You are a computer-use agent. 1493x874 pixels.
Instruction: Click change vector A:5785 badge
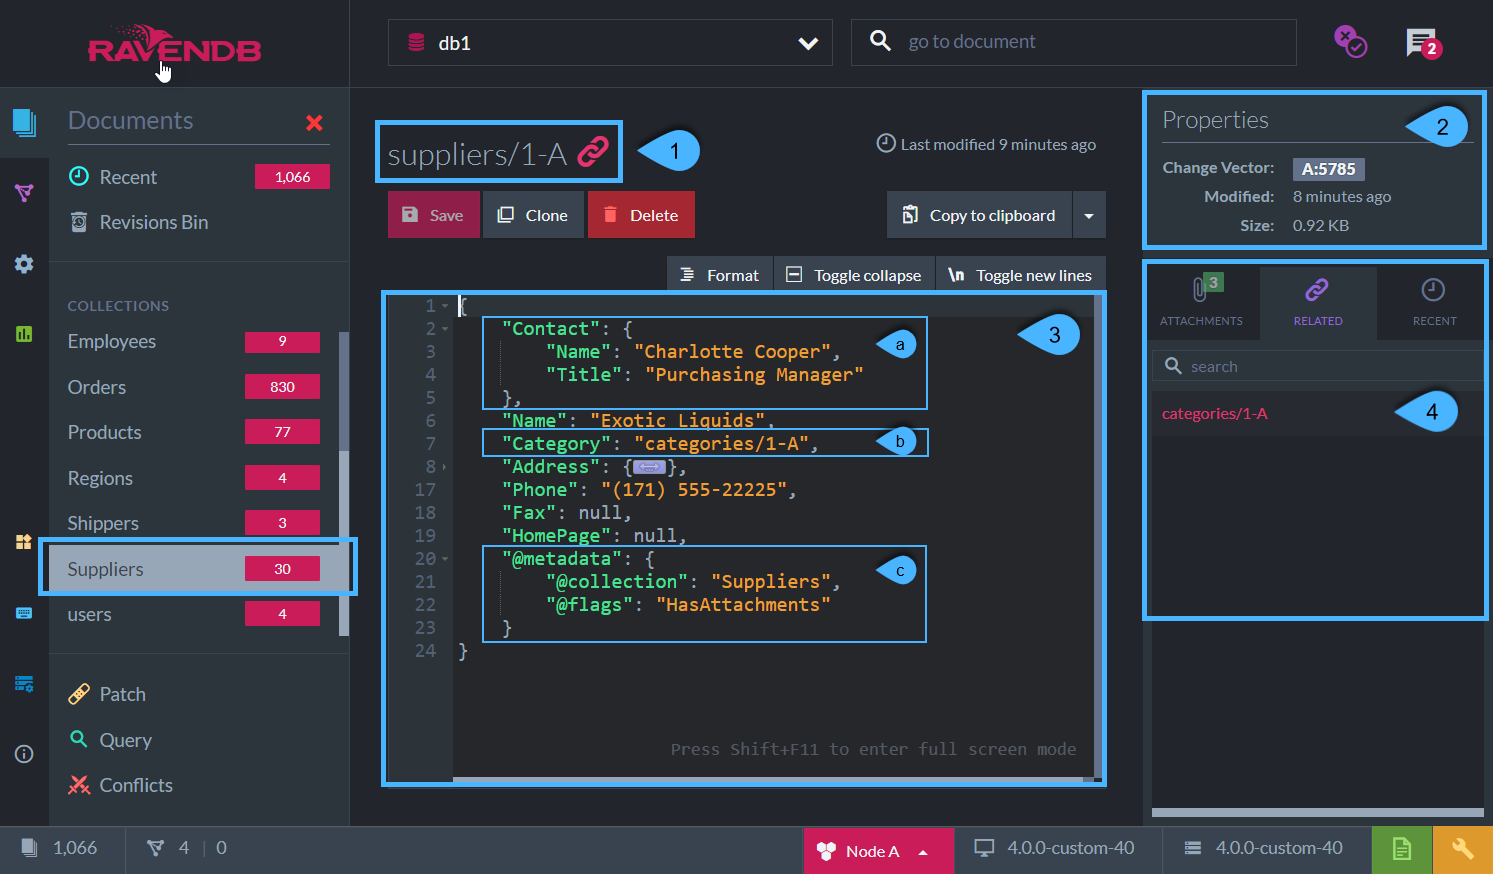click(x=1328, y=169)
